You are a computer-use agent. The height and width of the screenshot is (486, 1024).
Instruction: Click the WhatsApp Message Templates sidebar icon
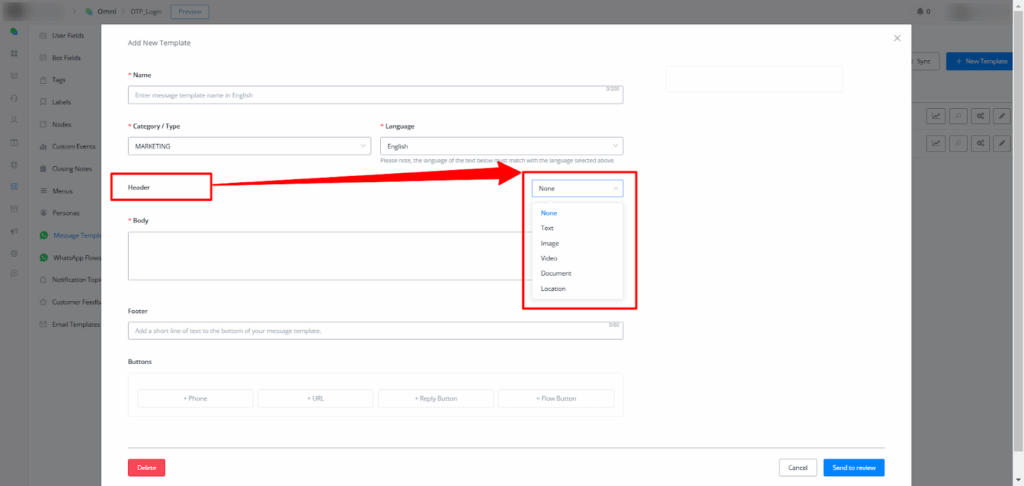coord(43,236)
